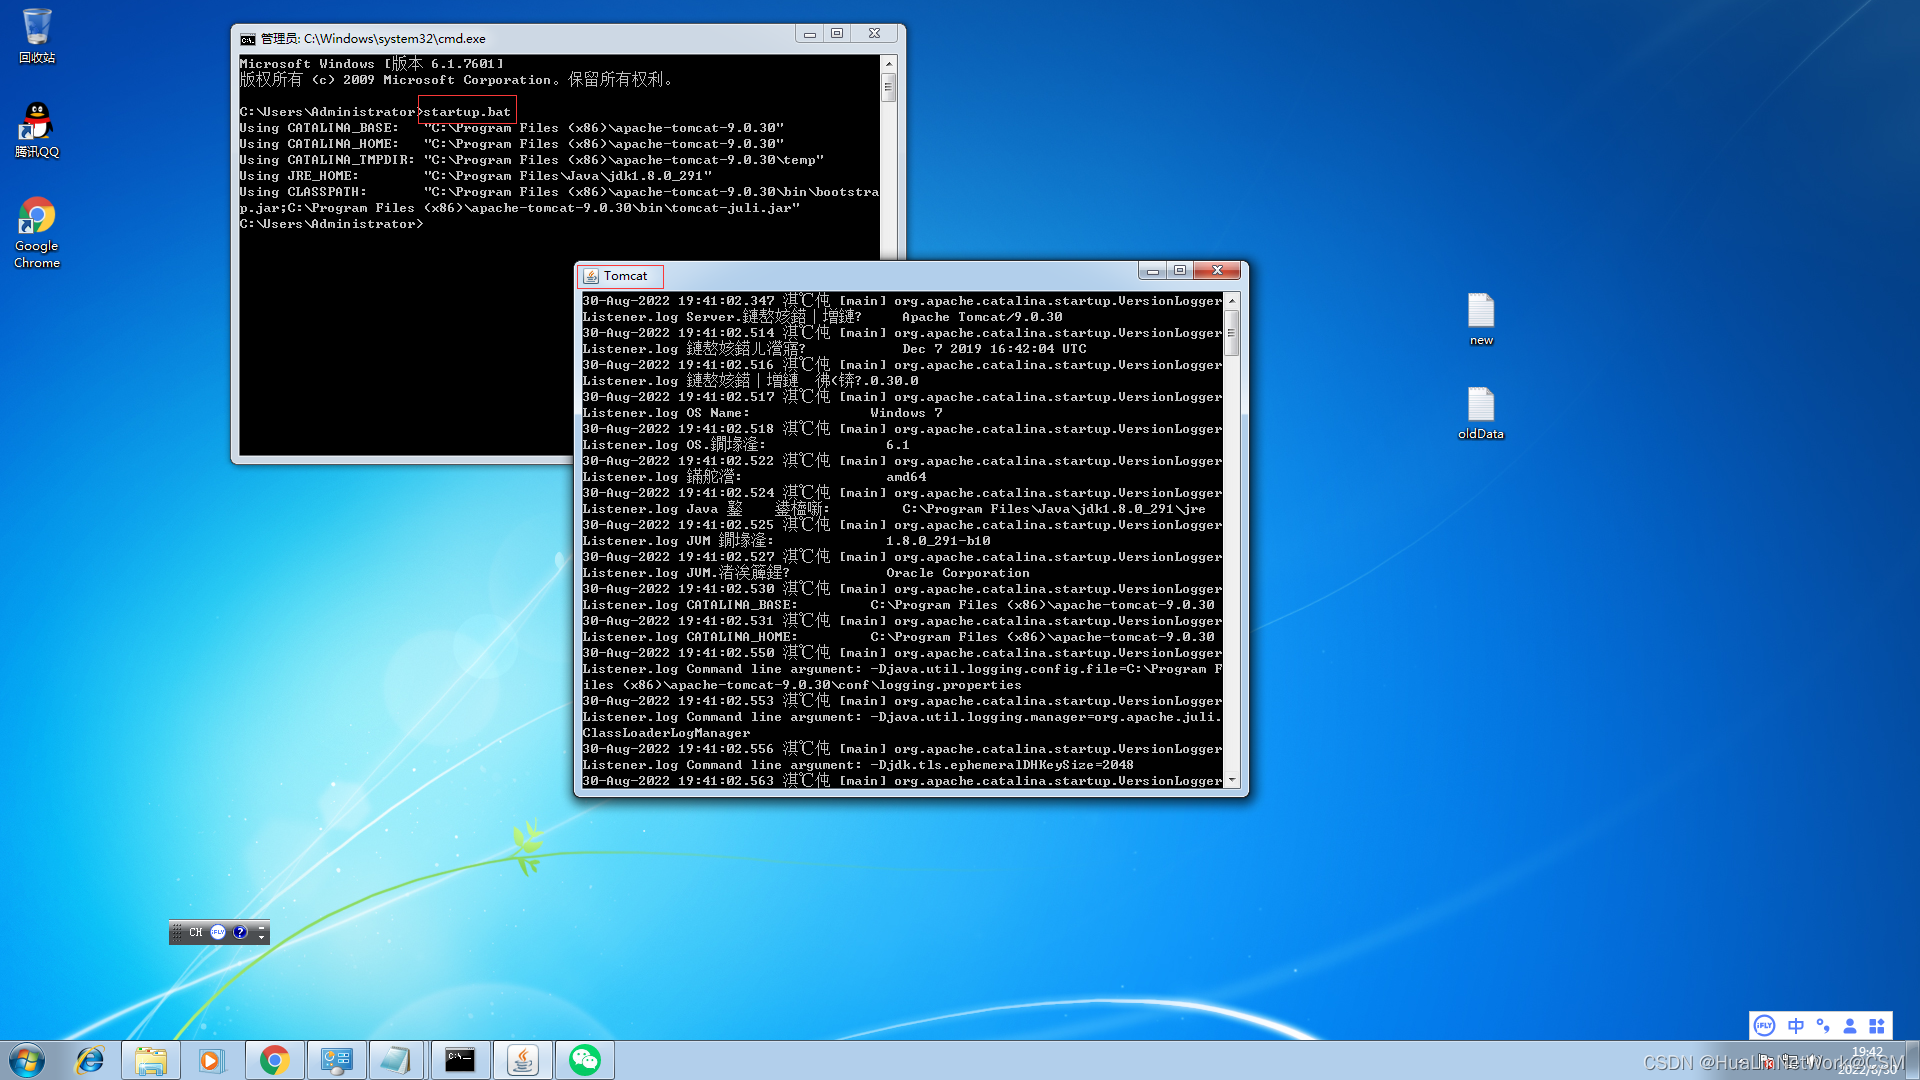Viewport: 1920px width, 1080px height.
Task: Select the file named new on desktop
Action: tap(1481, 319)
